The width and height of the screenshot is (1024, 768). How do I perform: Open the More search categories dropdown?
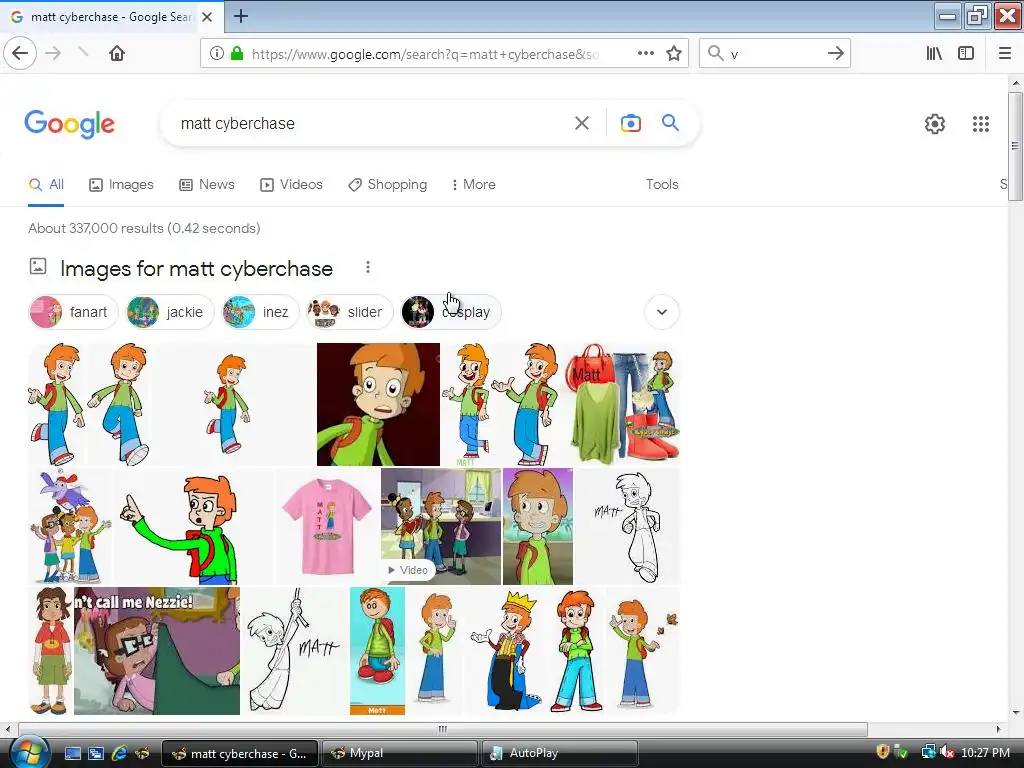473,185
